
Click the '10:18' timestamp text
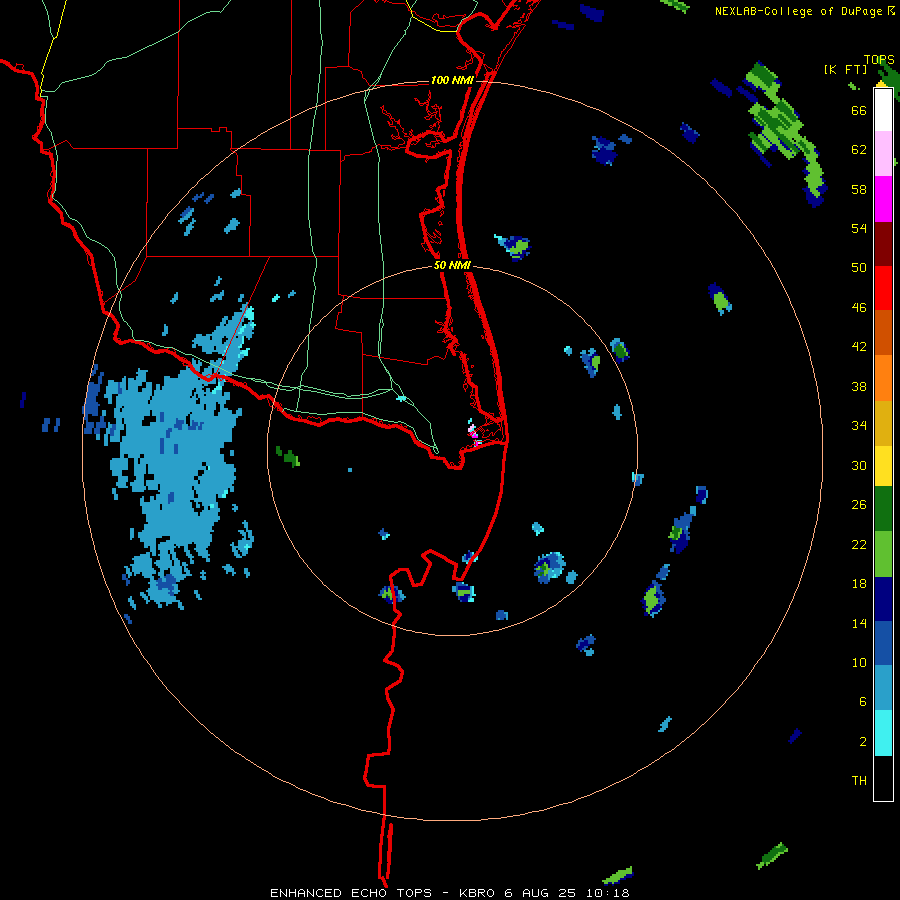[x=607, y=893]
